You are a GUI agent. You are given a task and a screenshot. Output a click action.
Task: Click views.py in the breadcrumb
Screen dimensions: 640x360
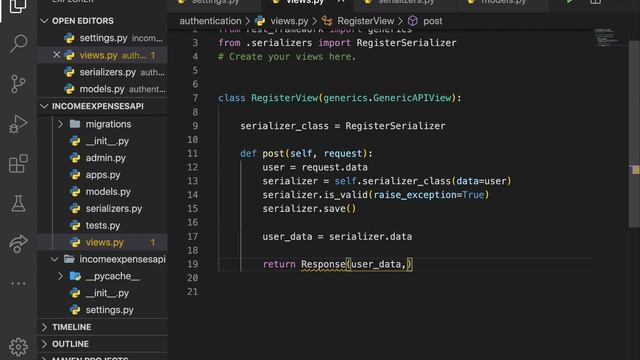(289, 21)
